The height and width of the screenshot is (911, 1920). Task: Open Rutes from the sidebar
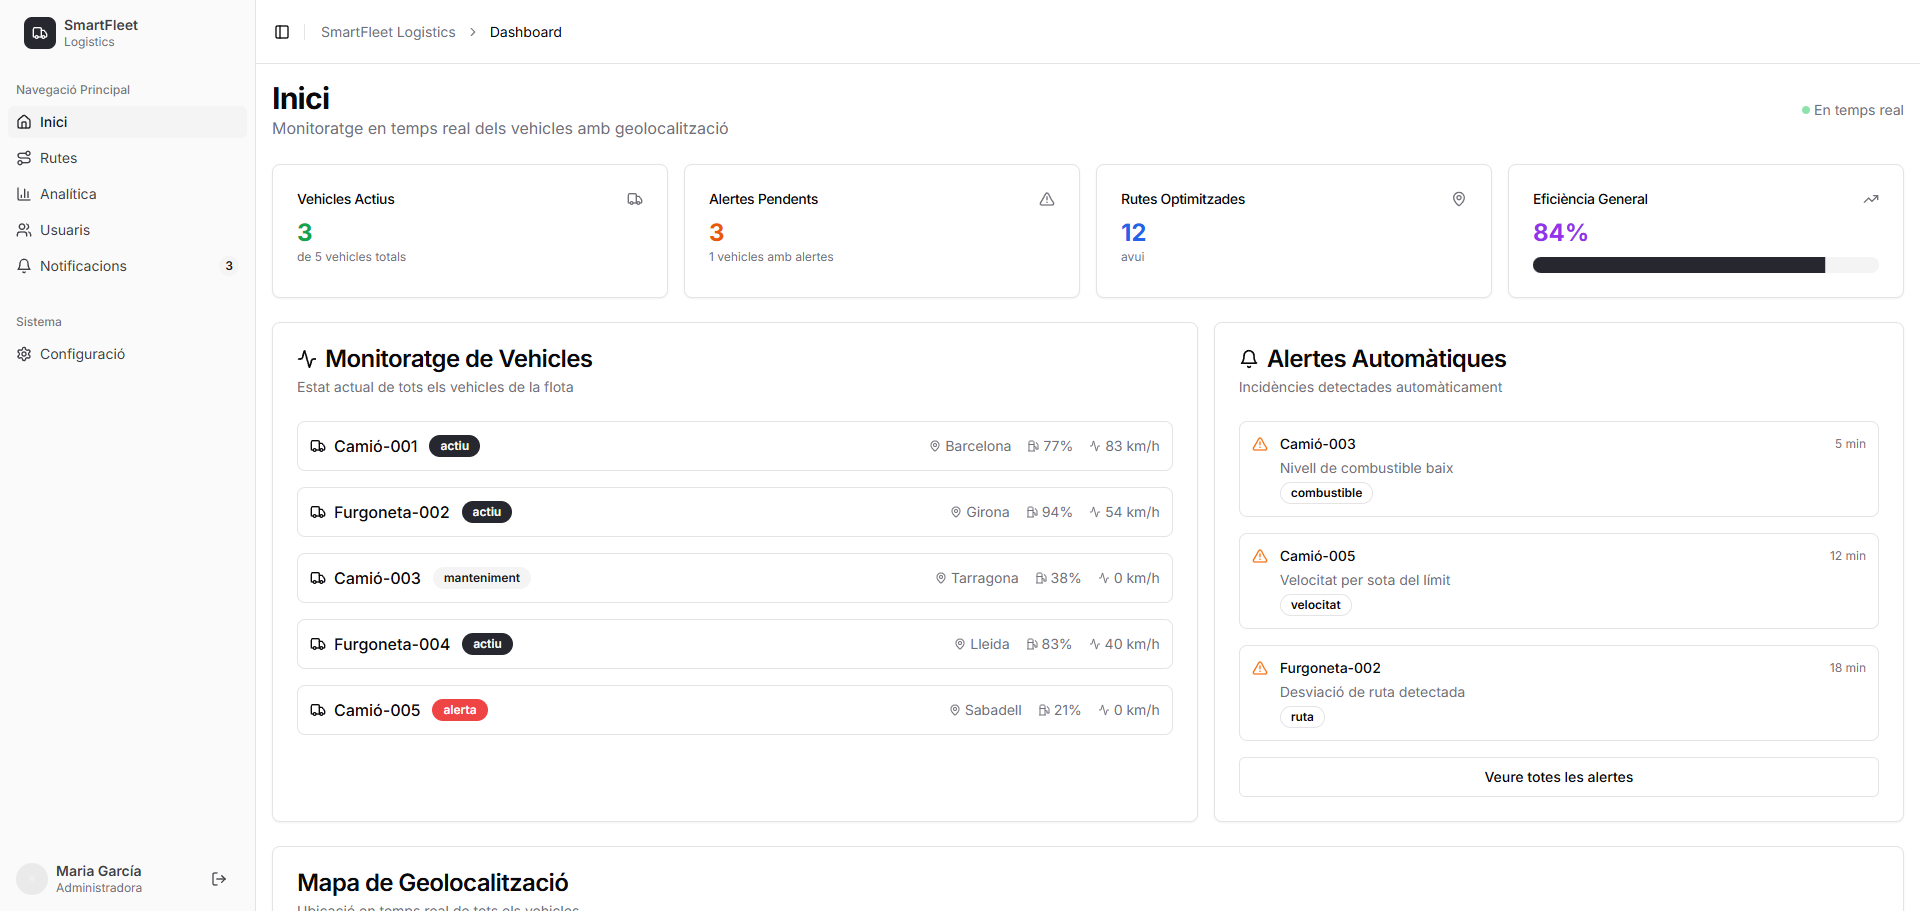tap(57, 157)
